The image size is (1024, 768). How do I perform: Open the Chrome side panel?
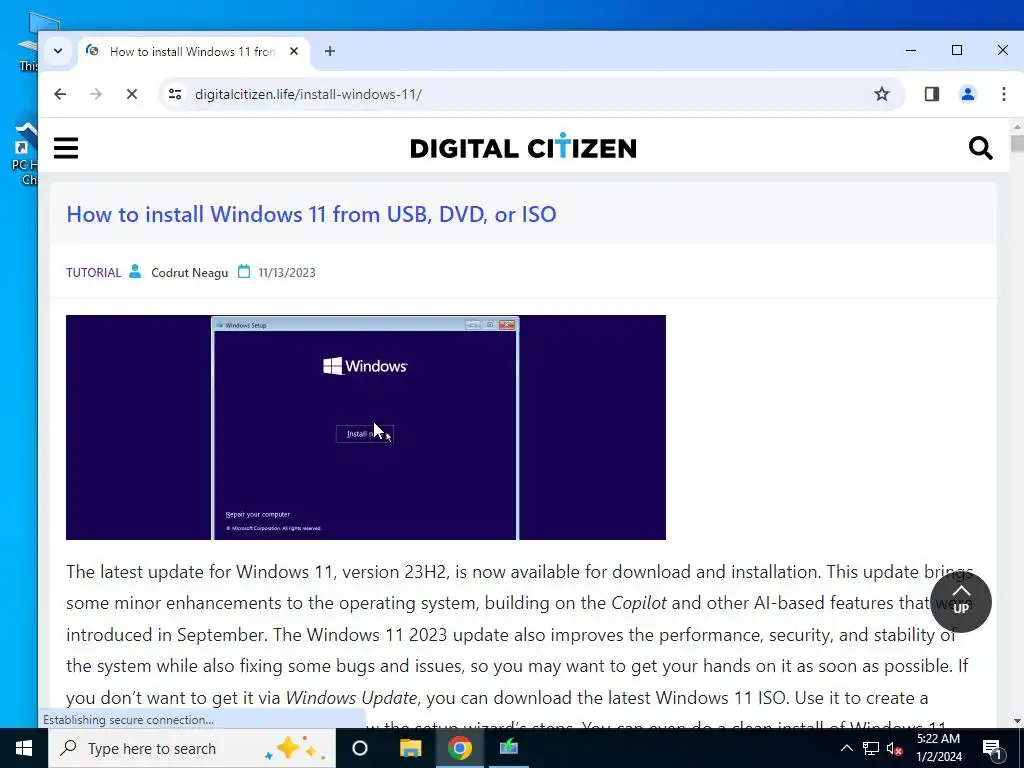(x=932, y=94)
